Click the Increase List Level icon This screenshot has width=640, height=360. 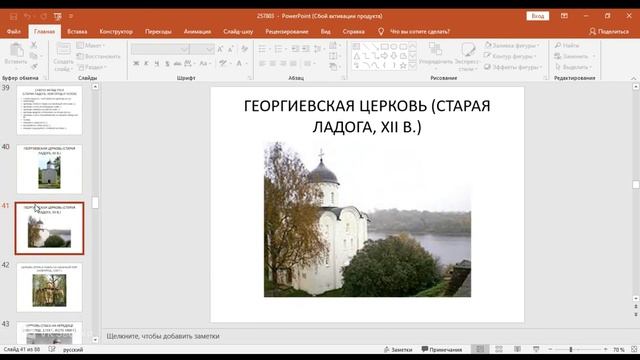pos(306,49)
